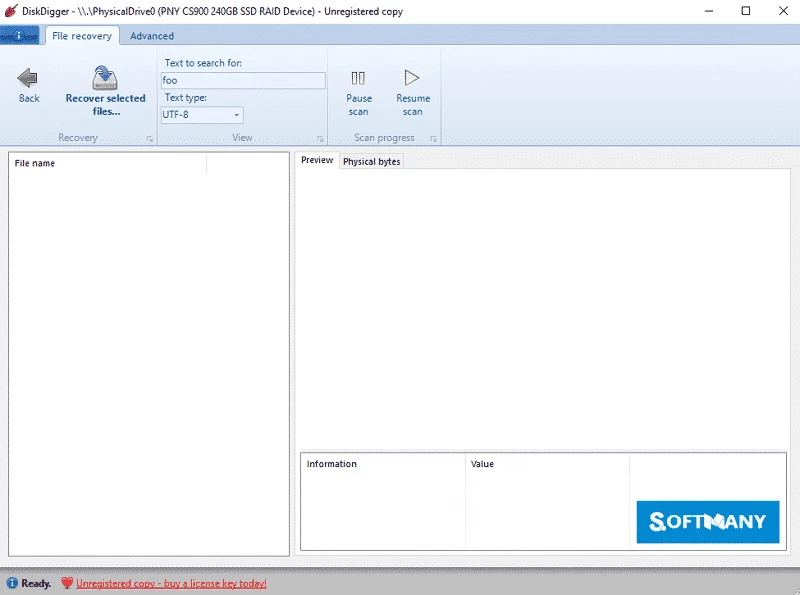Click the DiskDigger app icon in title bar

10,10
